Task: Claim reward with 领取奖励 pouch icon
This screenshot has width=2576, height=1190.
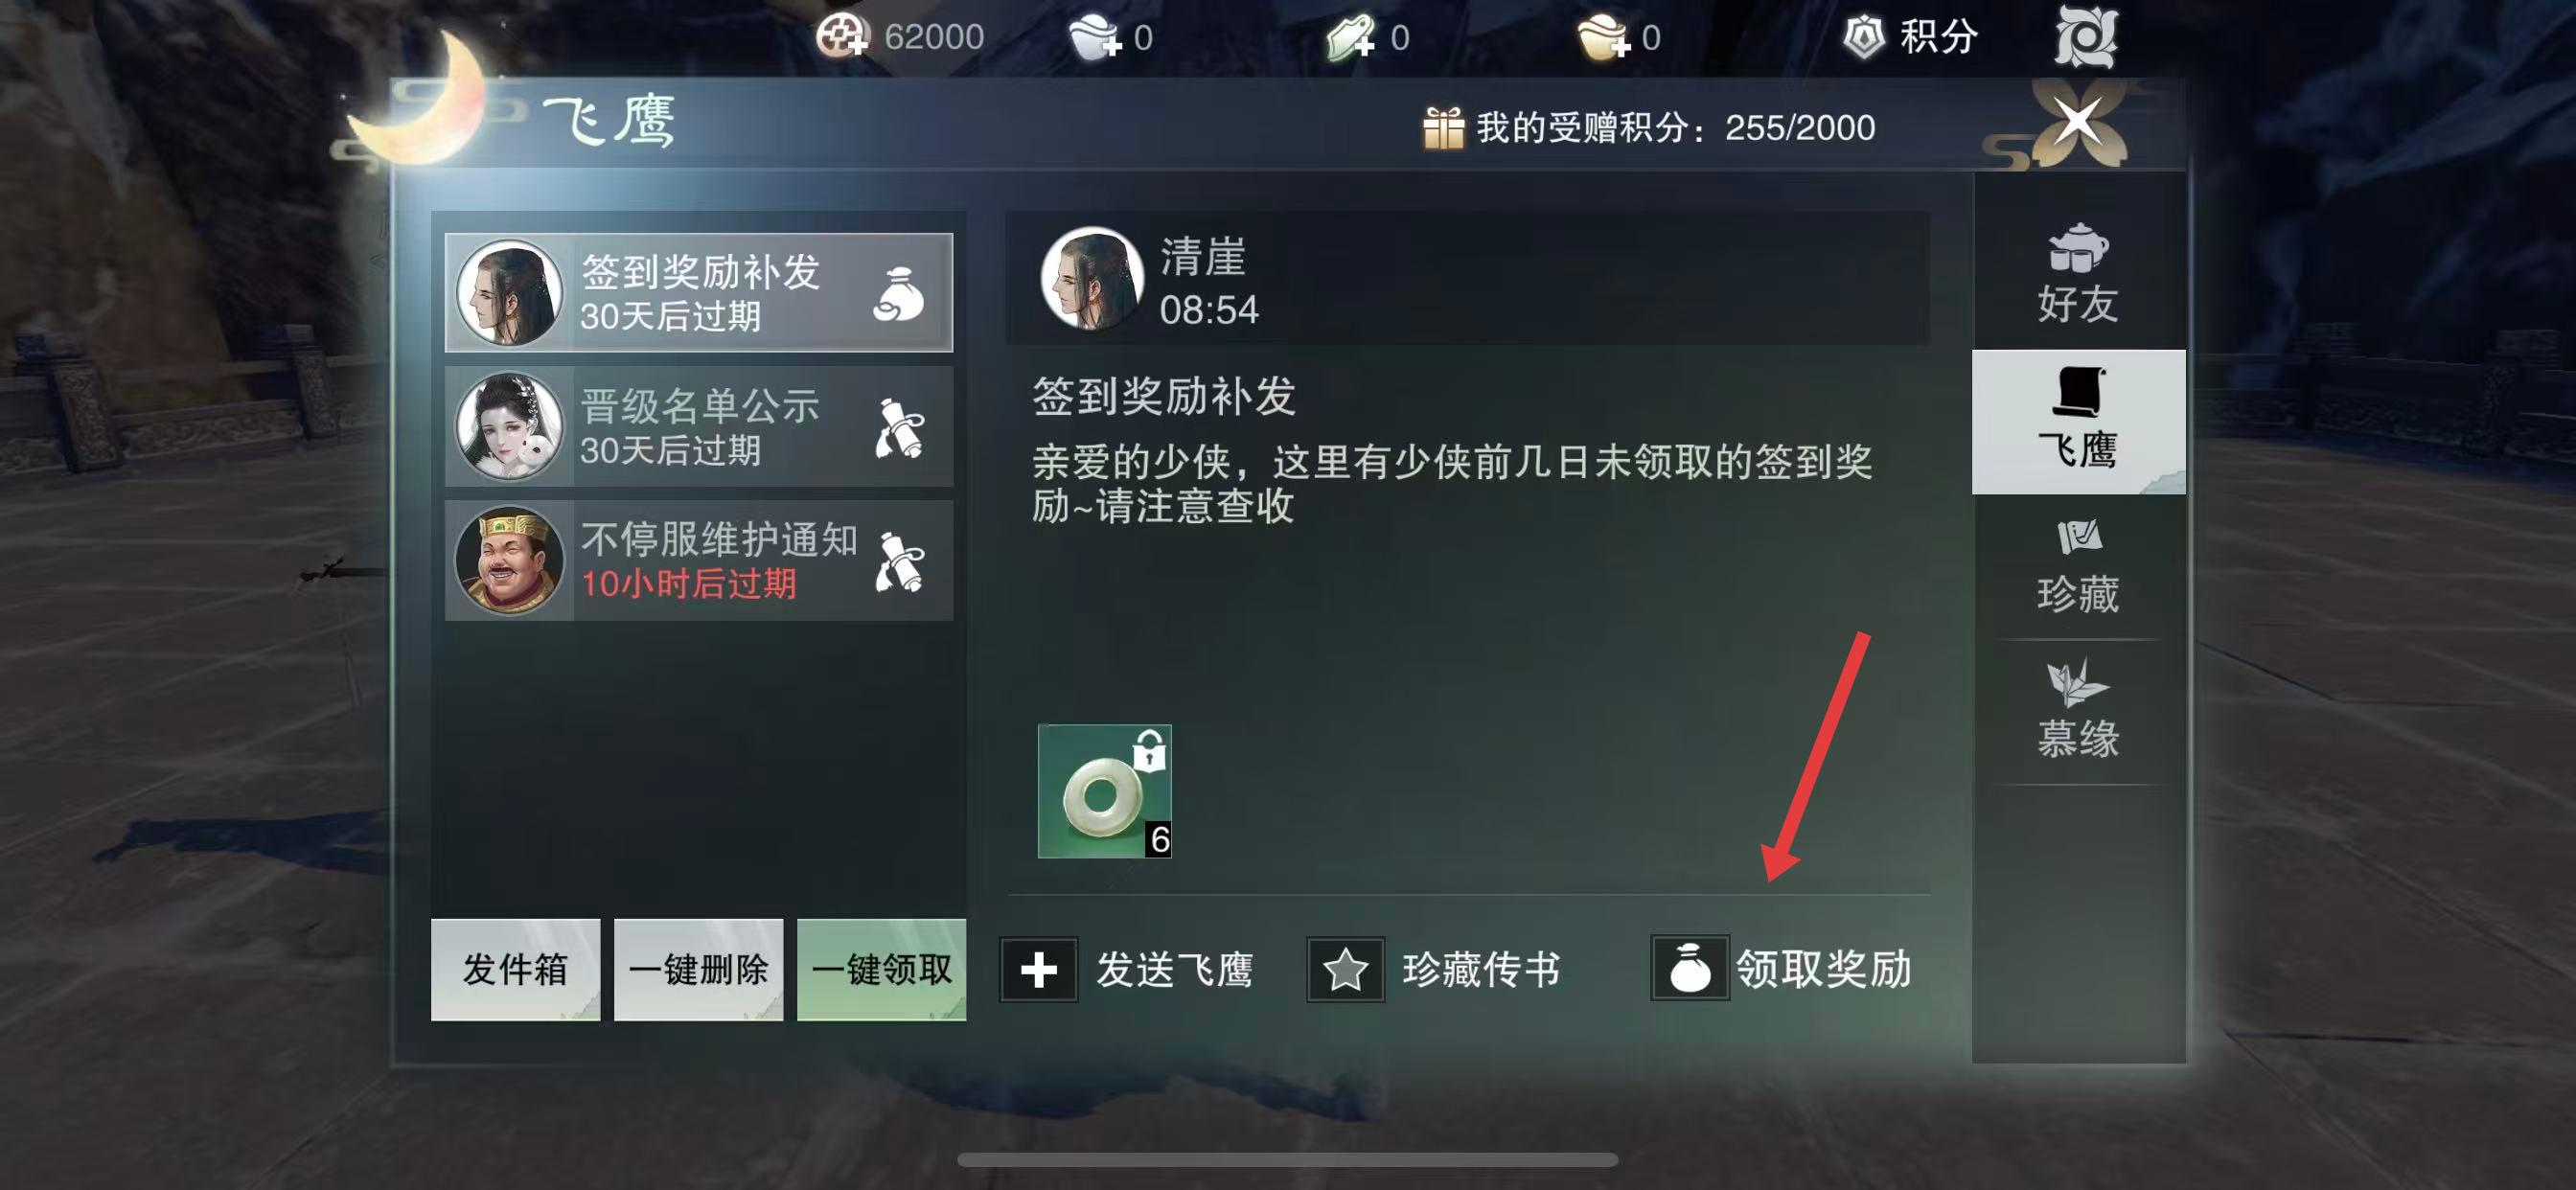Action: tap(1690, 968)
